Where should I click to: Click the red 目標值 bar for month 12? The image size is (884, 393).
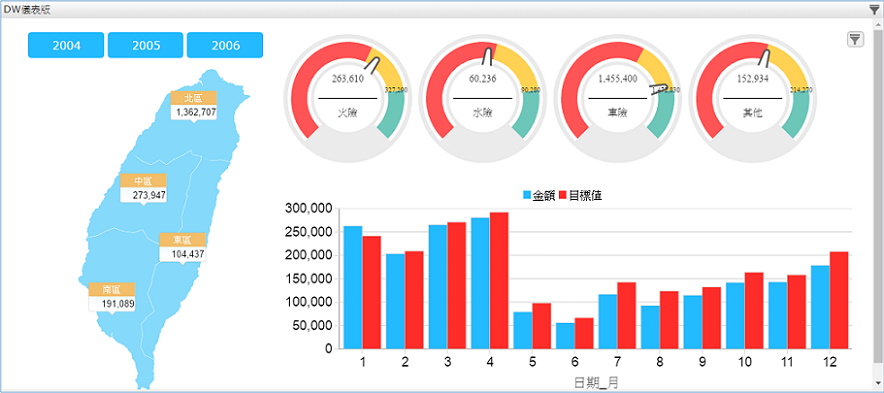tap(839, 300)
